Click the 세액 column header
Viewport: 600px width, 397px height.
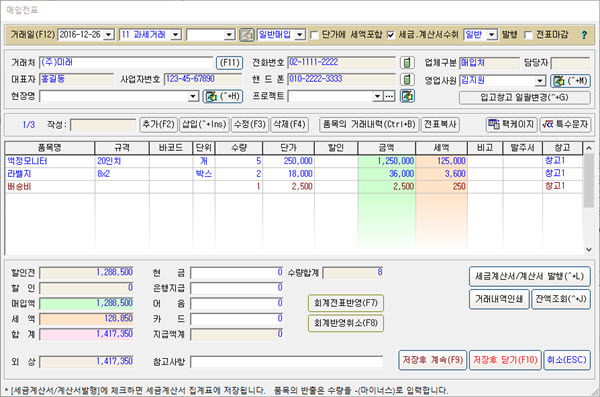[441, 148]
